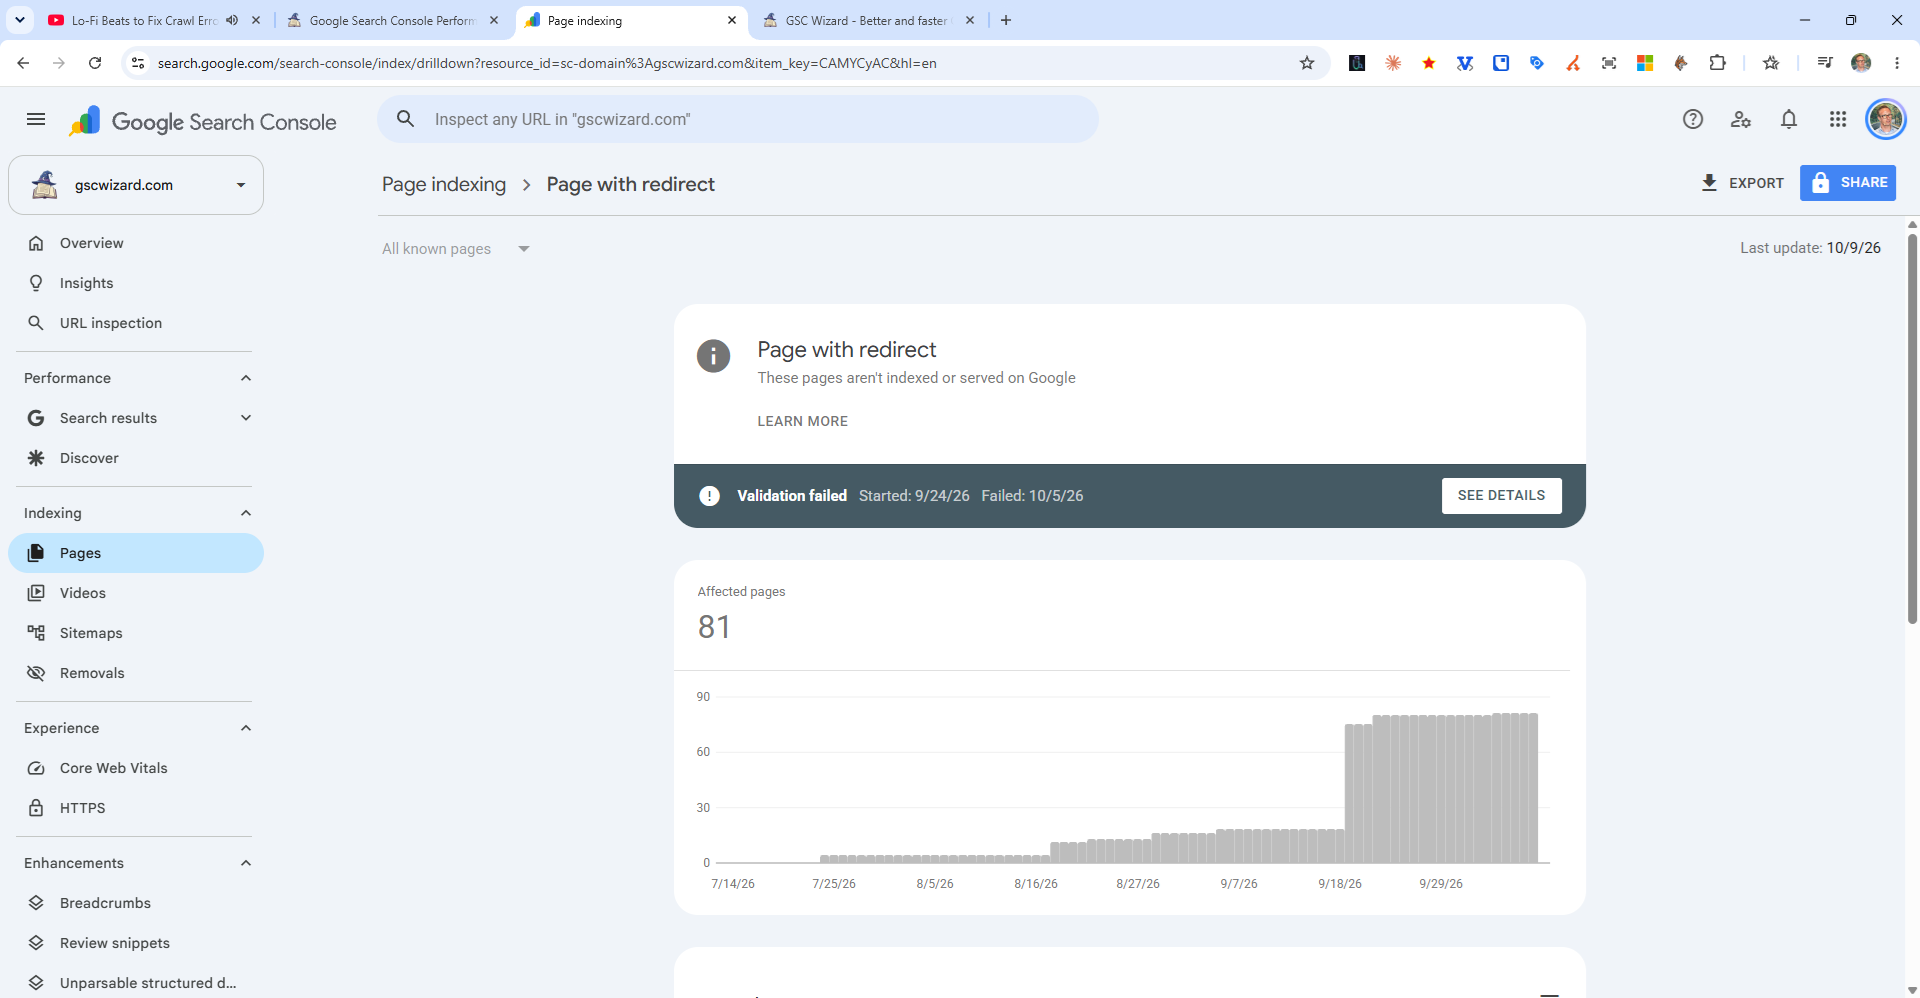The width and height of the screenshot is (1920, 998).
Task: Click the SHARE button
Action: [x=1848, y=183]
